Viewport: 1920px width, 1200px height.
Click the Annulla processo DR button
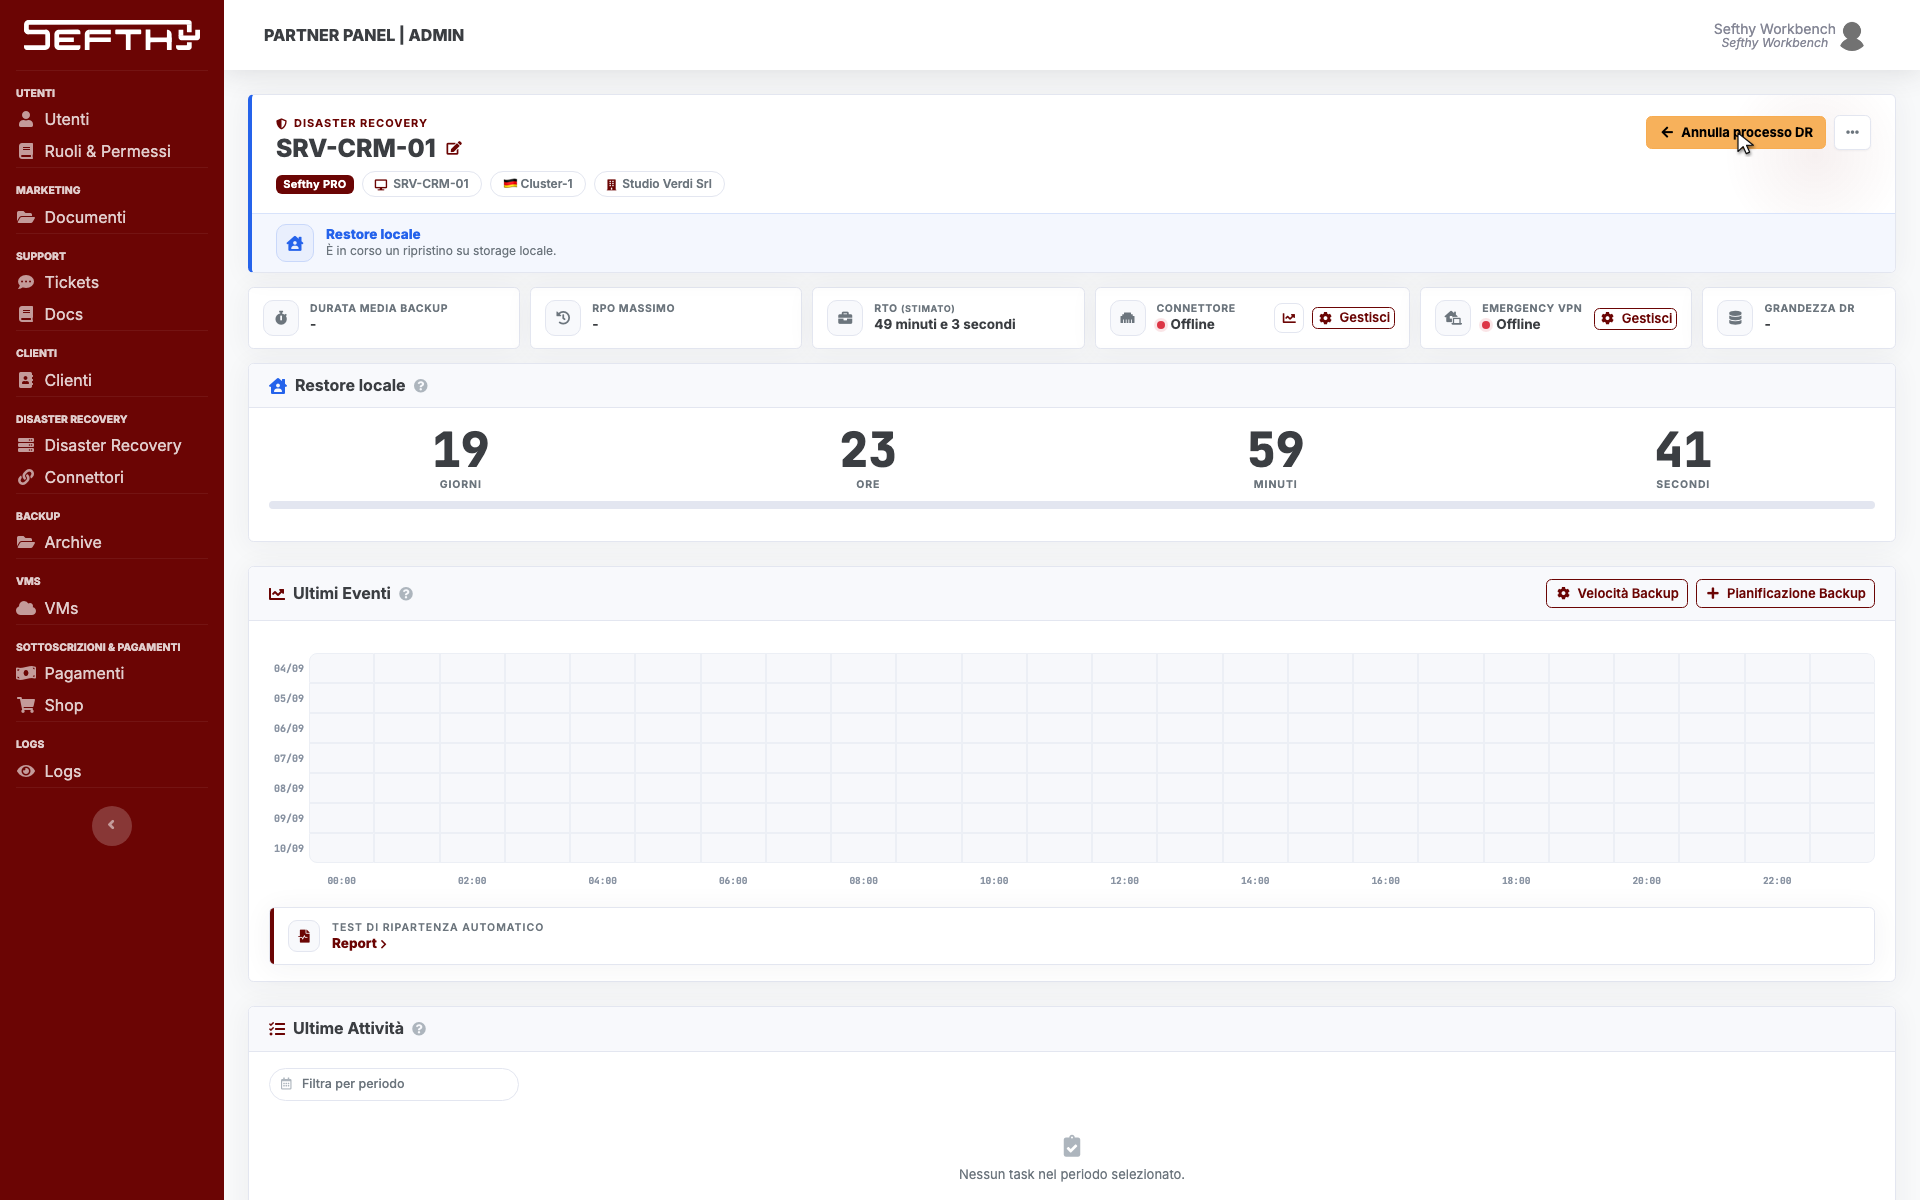[x=1736, y=132]
